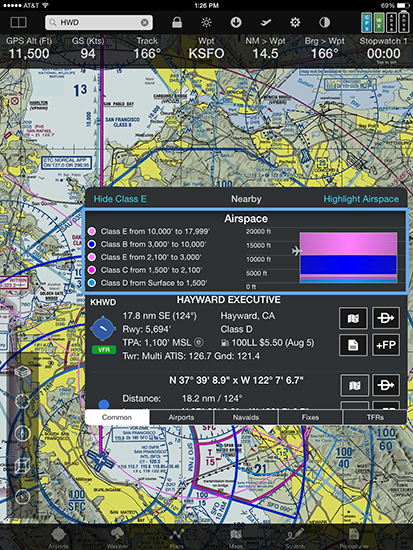Screen dimensions: 413x550
Task: Open the Airports tab in bottom bar
Action: click(58, 538)
